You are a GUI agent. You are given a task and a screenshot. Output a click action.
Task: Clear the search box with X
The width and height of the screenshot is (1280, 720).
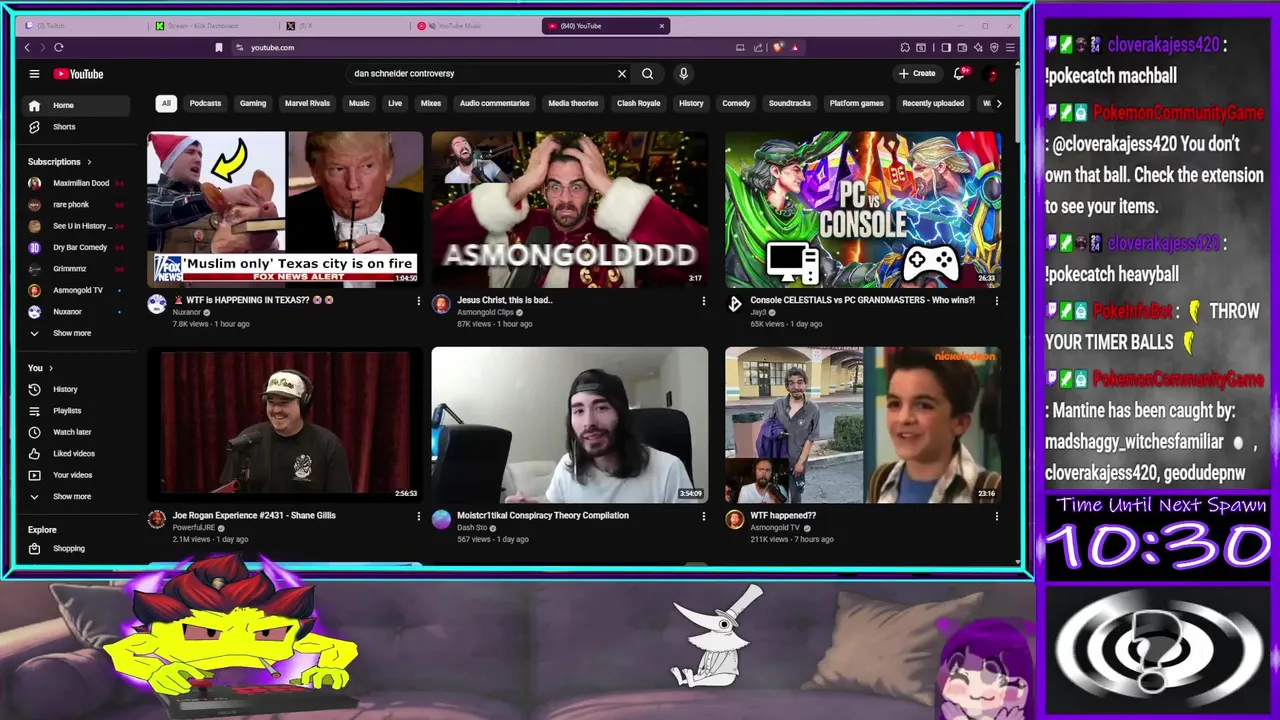point(622,74)
